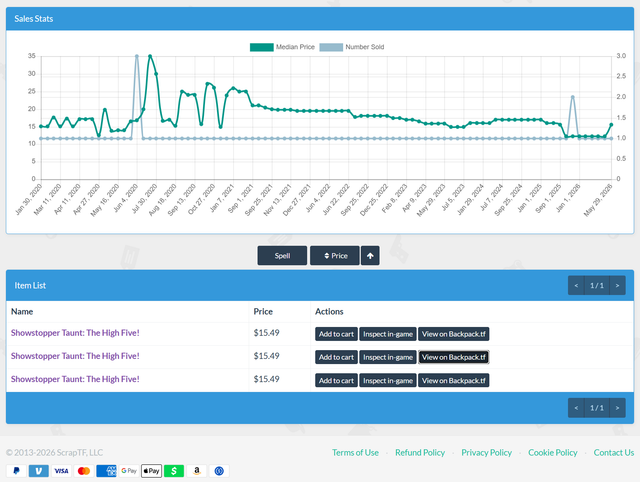Click the copyright 2013-2026 ScrapTF, LLC text

pyautogui.click(x=54, y=452)
